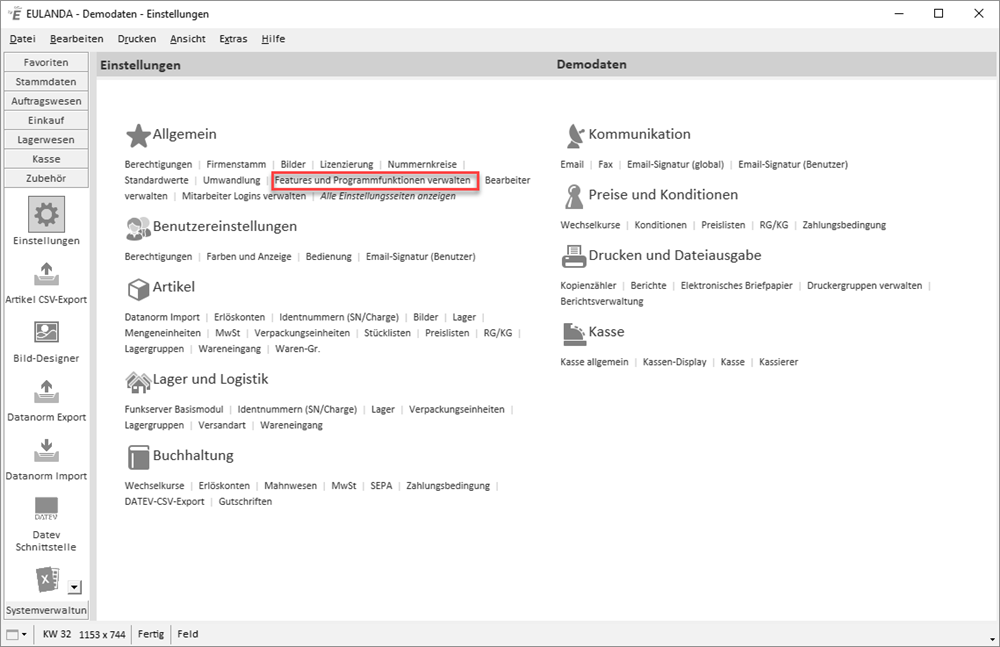Viewport: 1000px width, 647px height.
Task: Click the Datanorm Import icon
Action: (46, 450)
